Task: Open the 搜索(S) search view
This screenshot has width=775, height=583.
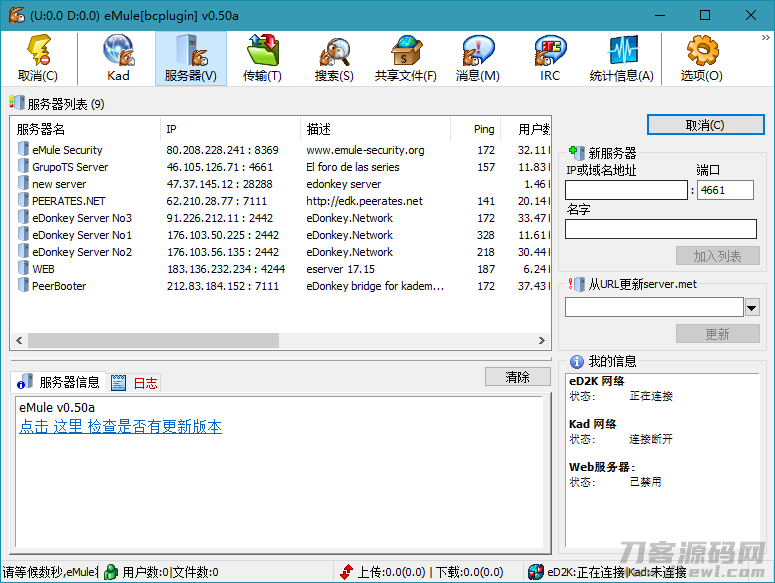Action: pos(334,58)
